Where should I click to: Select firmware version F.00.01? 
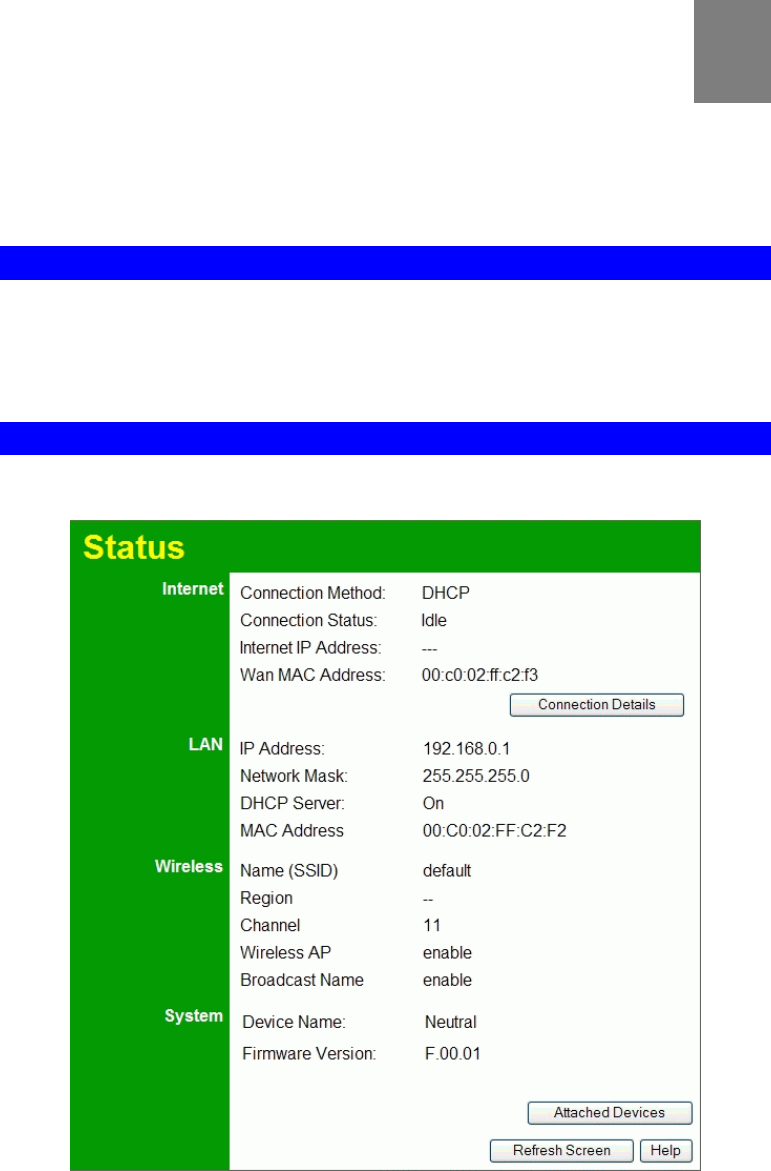pyautogui.click(x=453, y=1054)
